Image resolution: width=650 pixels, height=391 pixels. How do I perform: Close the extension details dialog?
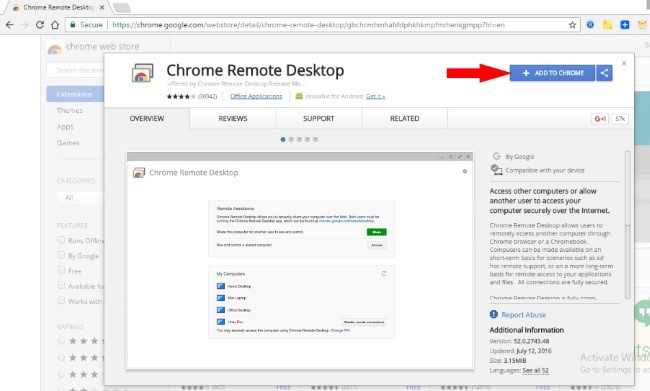(624, 63)
